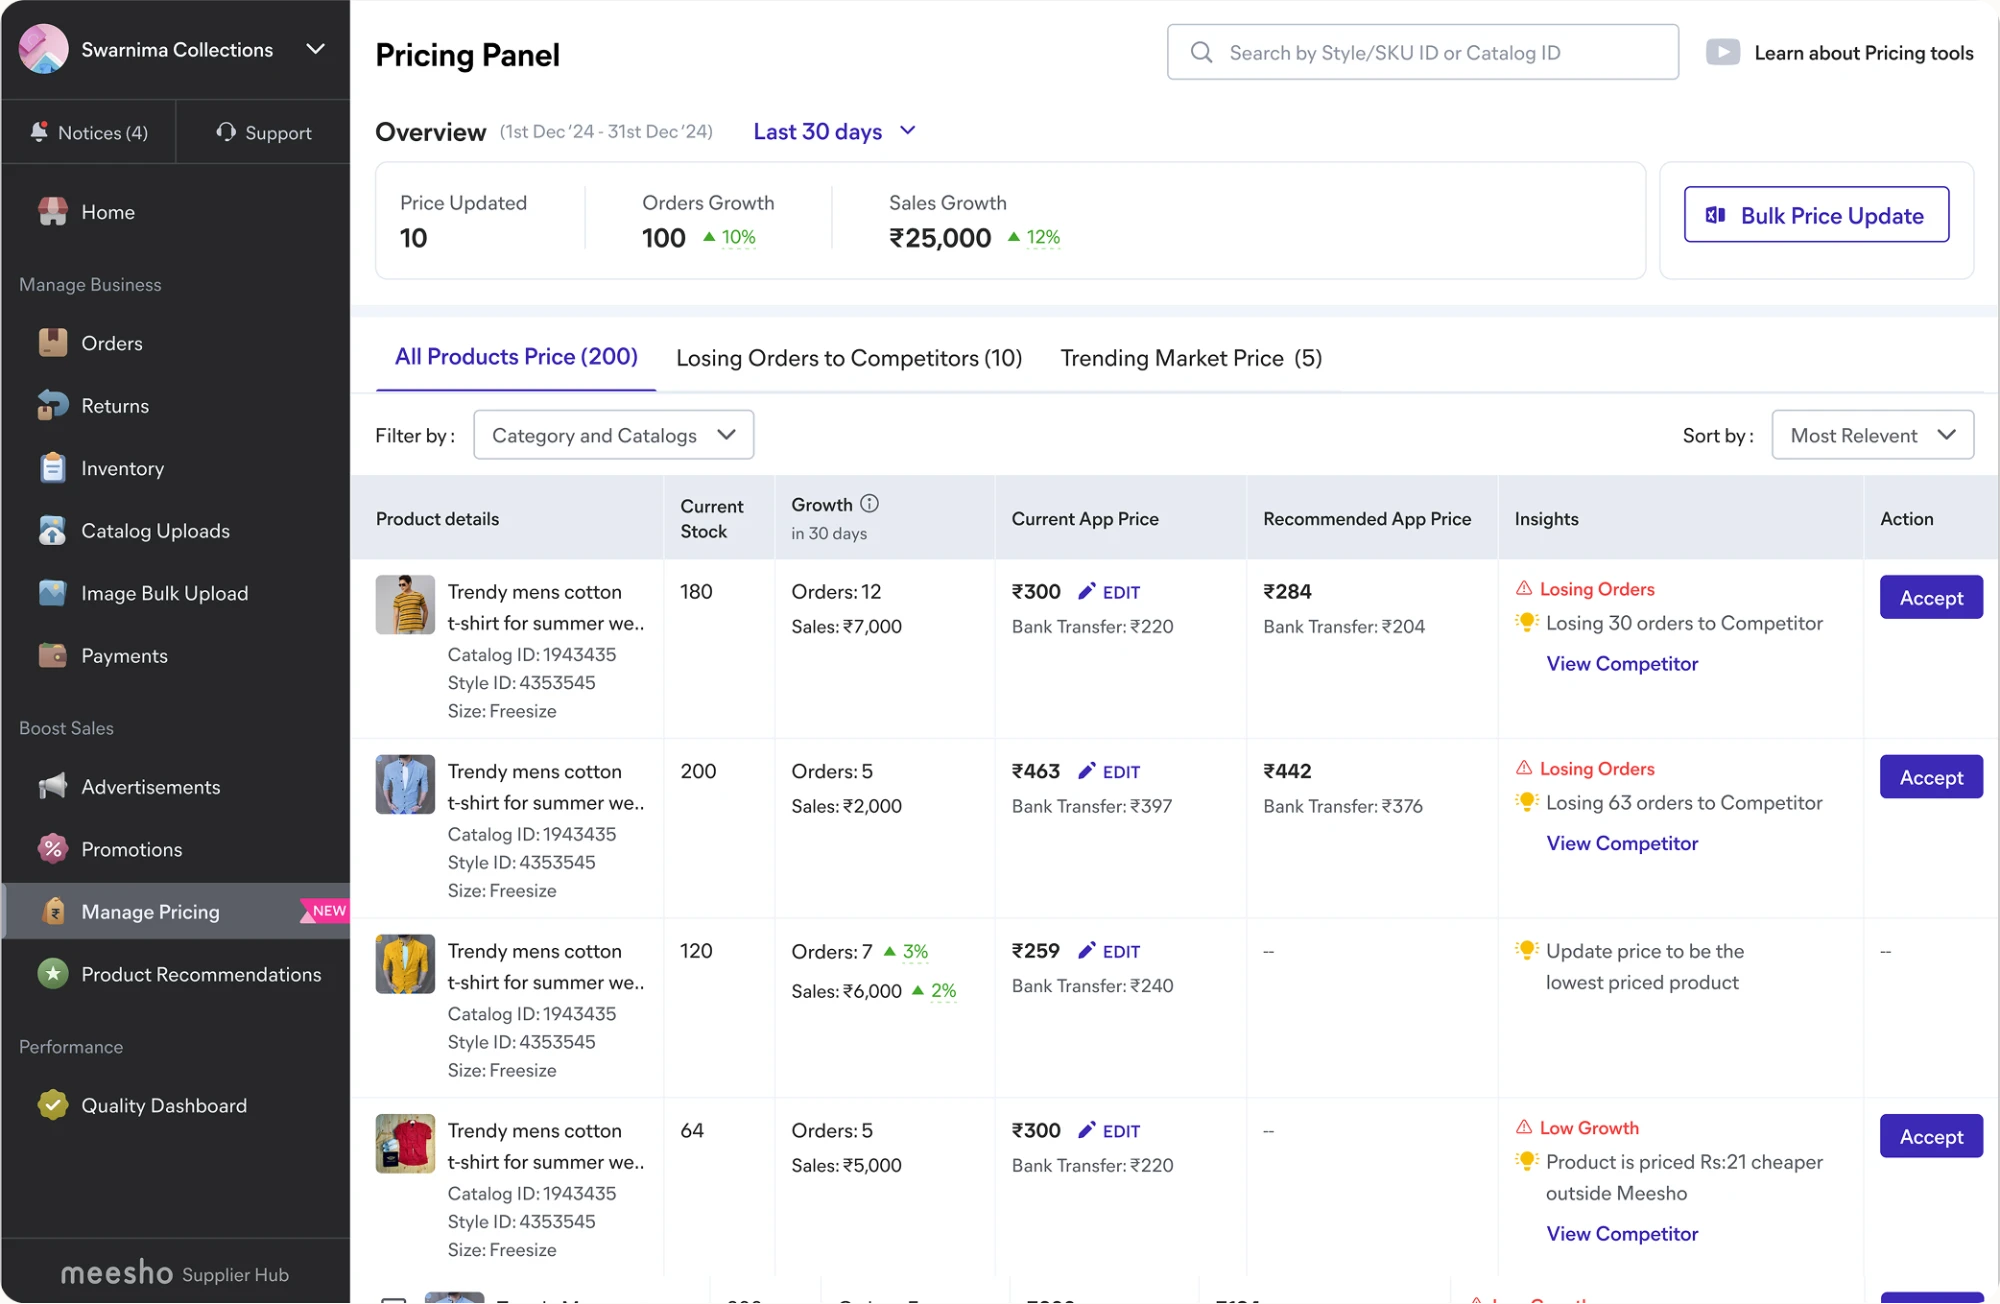Image resolution: width=2000 pixels, height=1304 pixels.
Task: Accept action for the Low Growth product
Action: (1931, 1136)
